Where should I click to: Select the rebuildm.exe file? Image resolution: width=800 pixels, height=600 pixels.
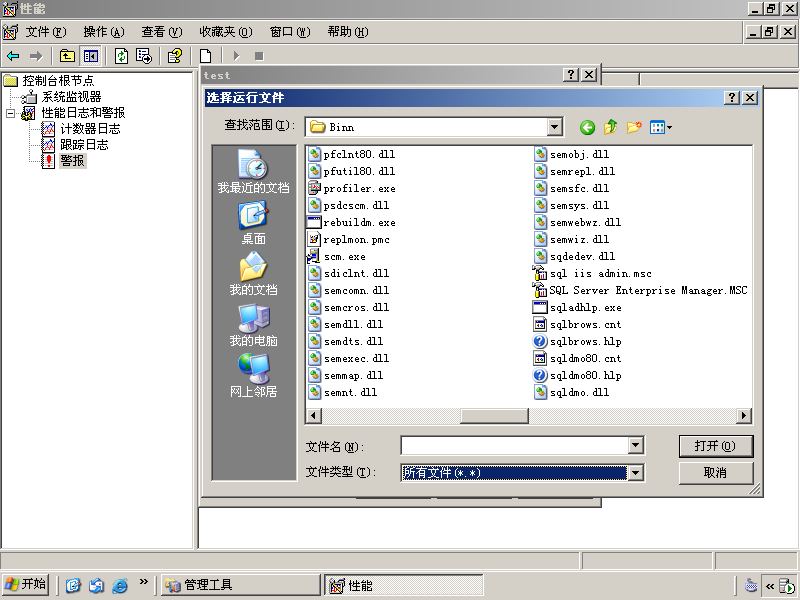pyautogui.click(x=352, y=222)
